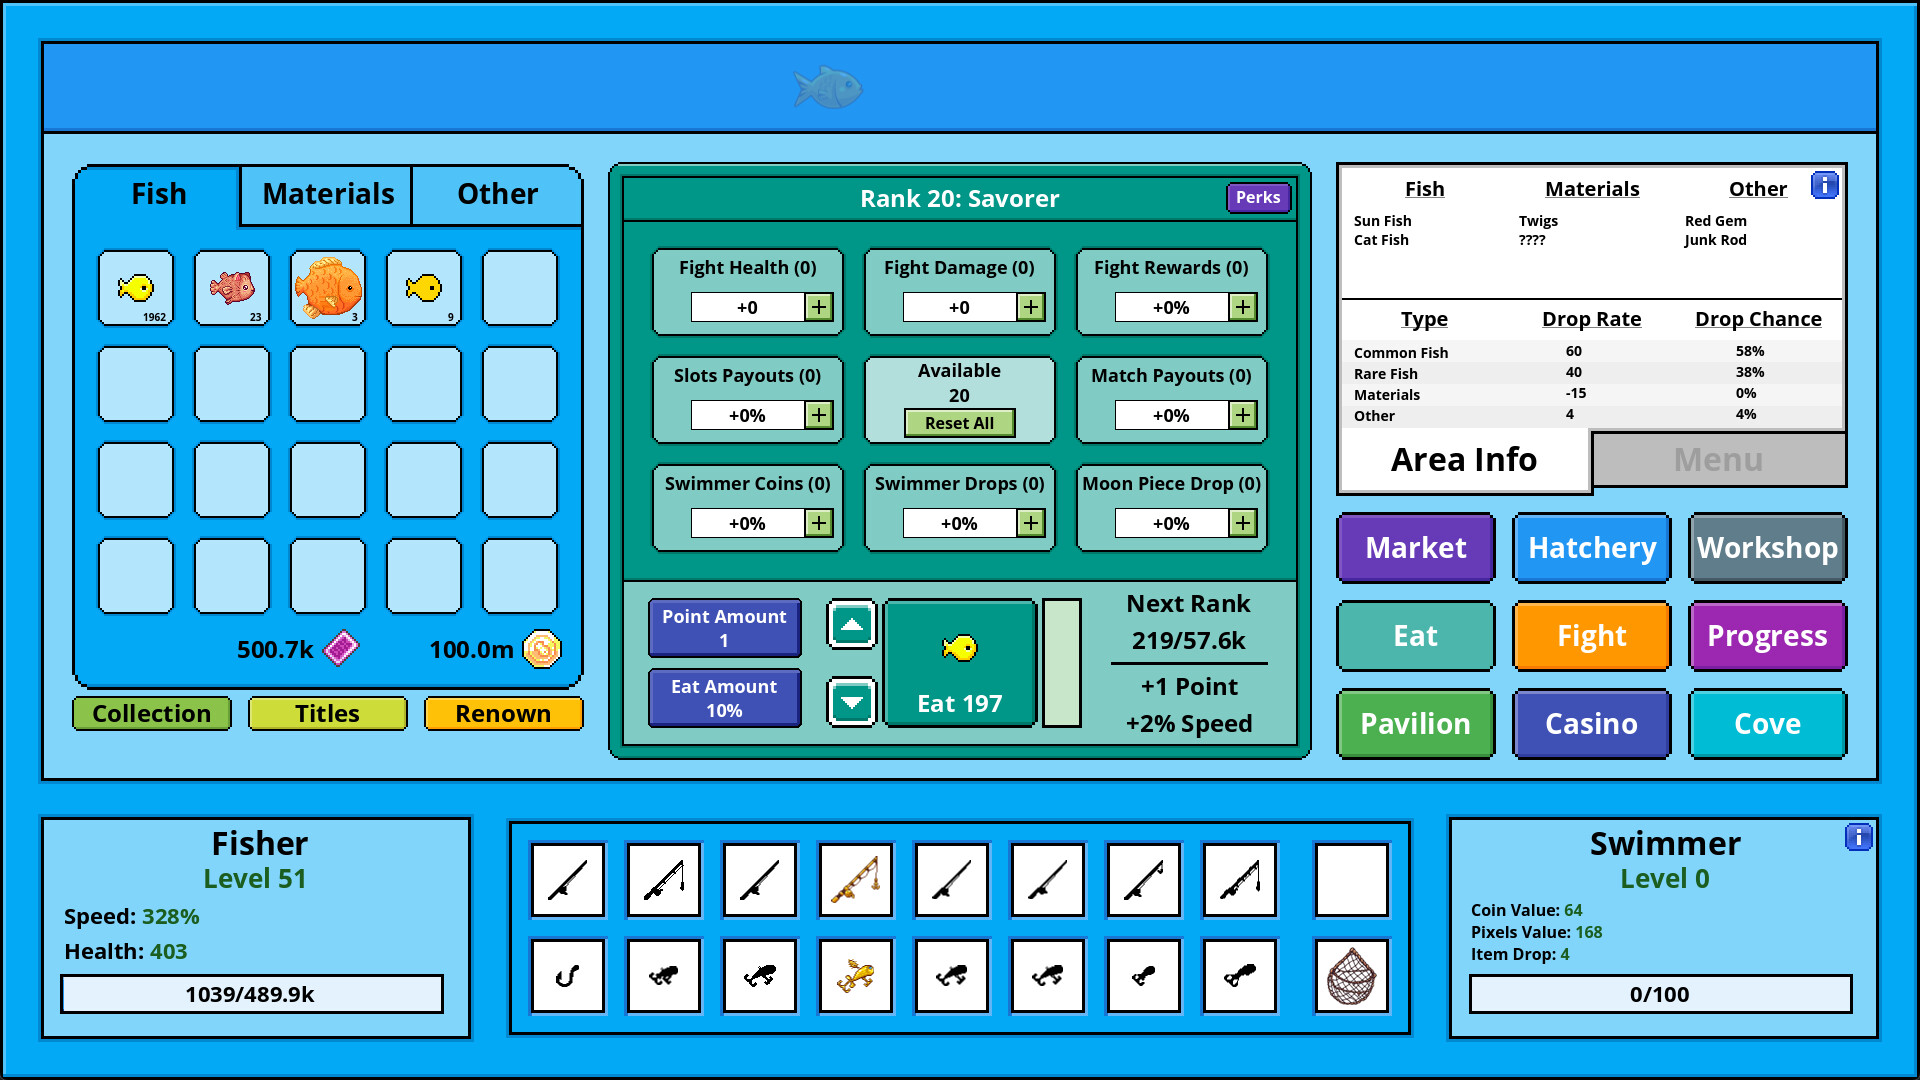Open the Perks panel
This screenshot has width=1920, height=1080.
(x=1258, y=198)
